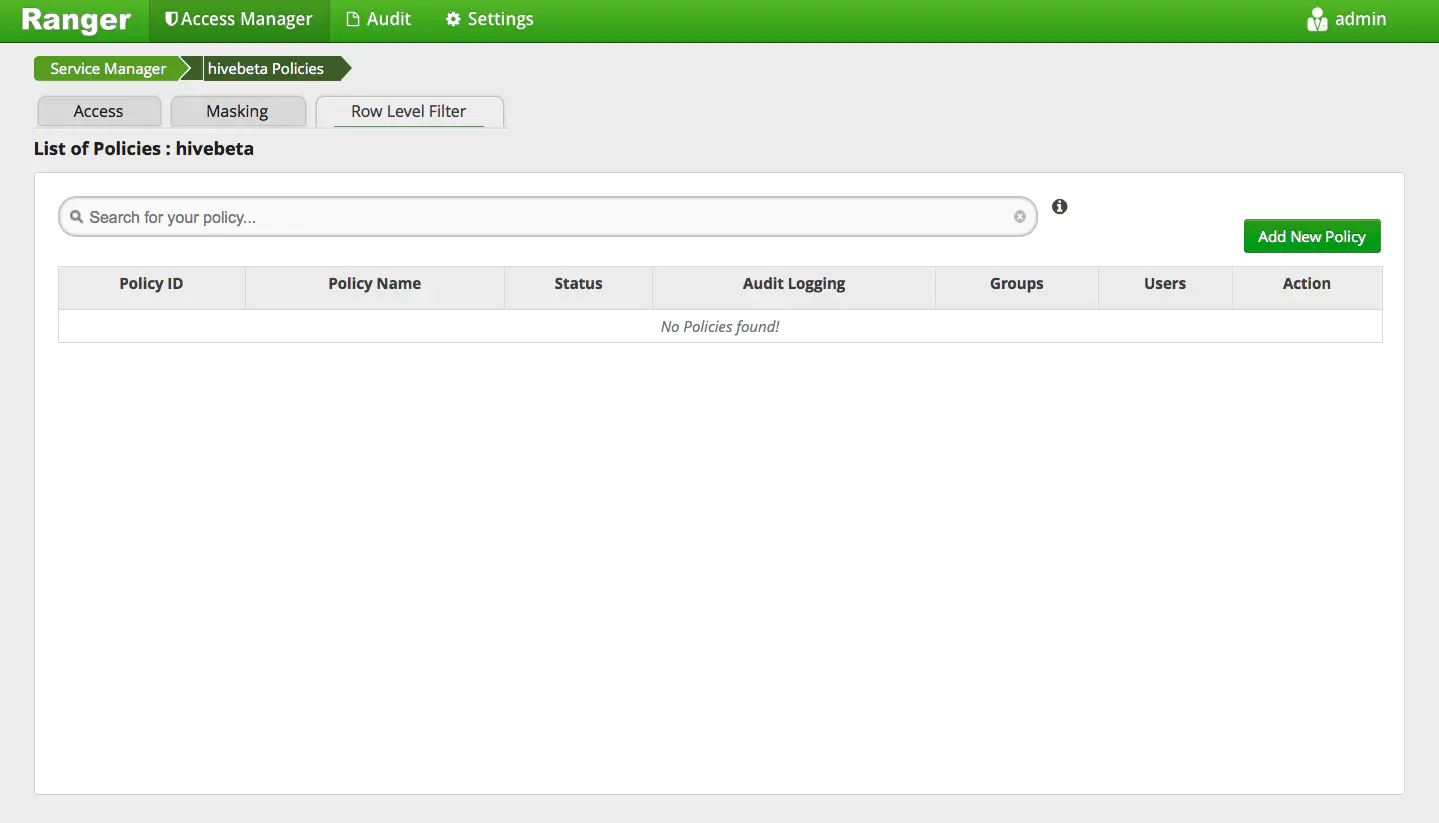Switch to the Masking tab

237,111
